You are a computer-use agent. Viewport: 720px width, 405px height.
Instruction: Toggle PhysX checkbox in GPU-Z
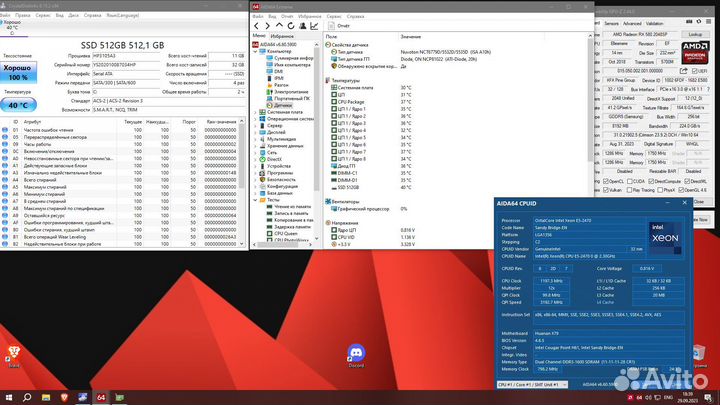pyautogui.click(x=660, y=190)
